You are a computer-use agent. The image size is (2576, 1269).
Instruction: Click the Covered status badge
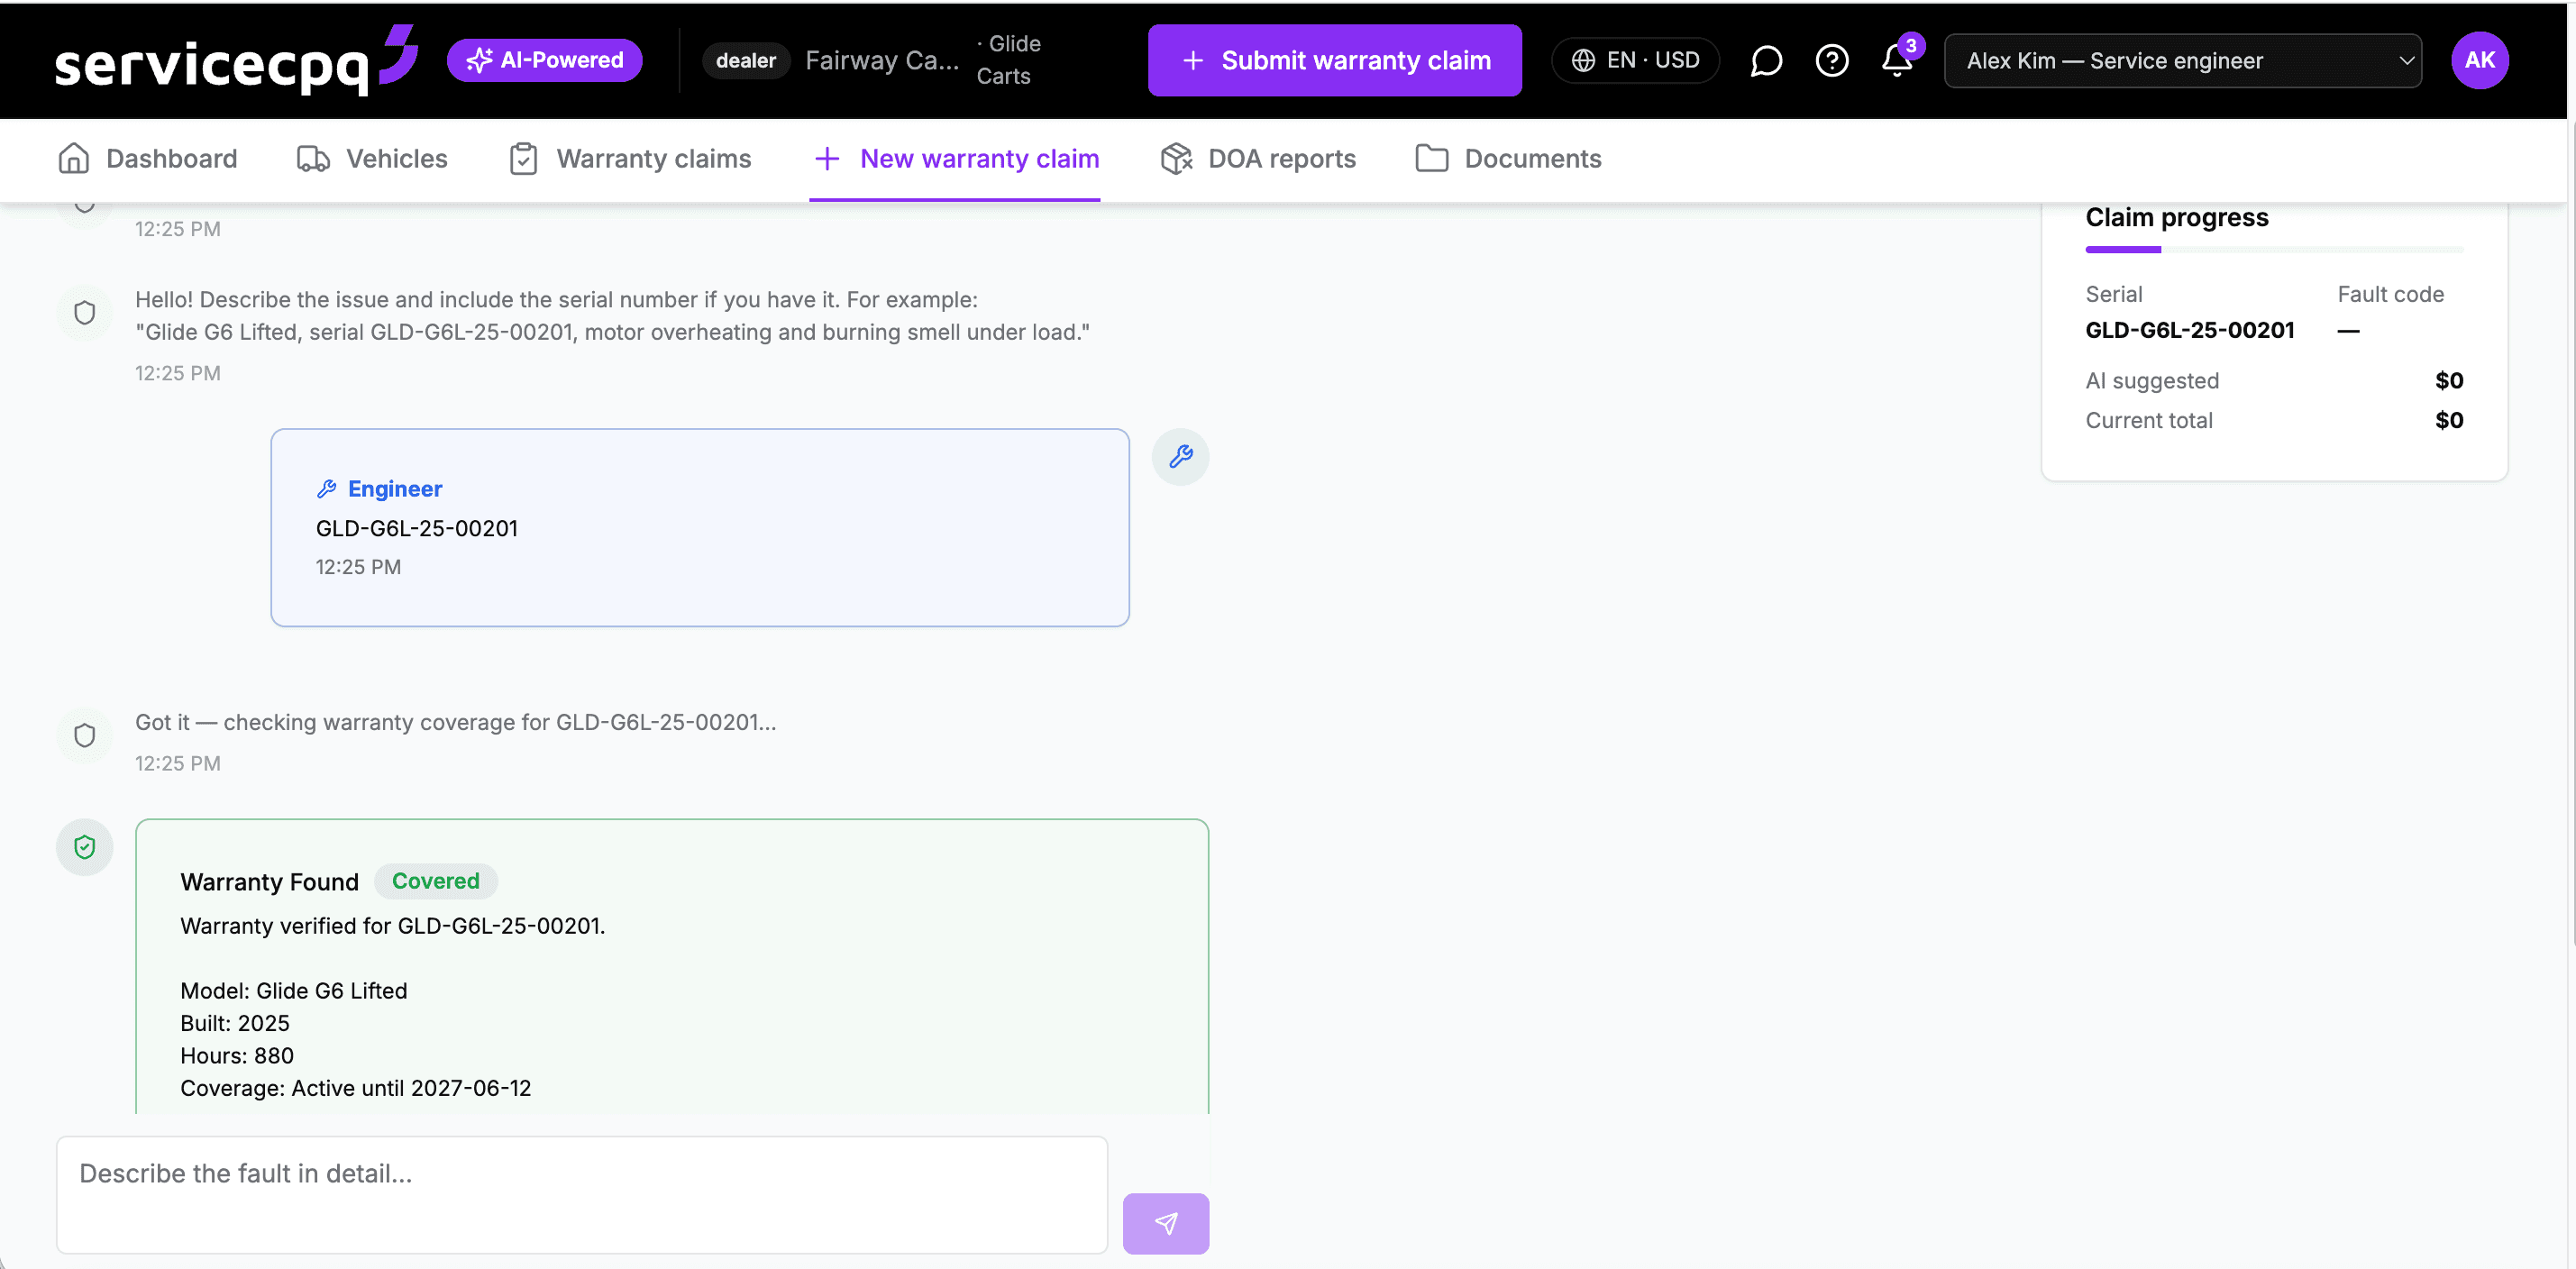[x=435, y=880]
